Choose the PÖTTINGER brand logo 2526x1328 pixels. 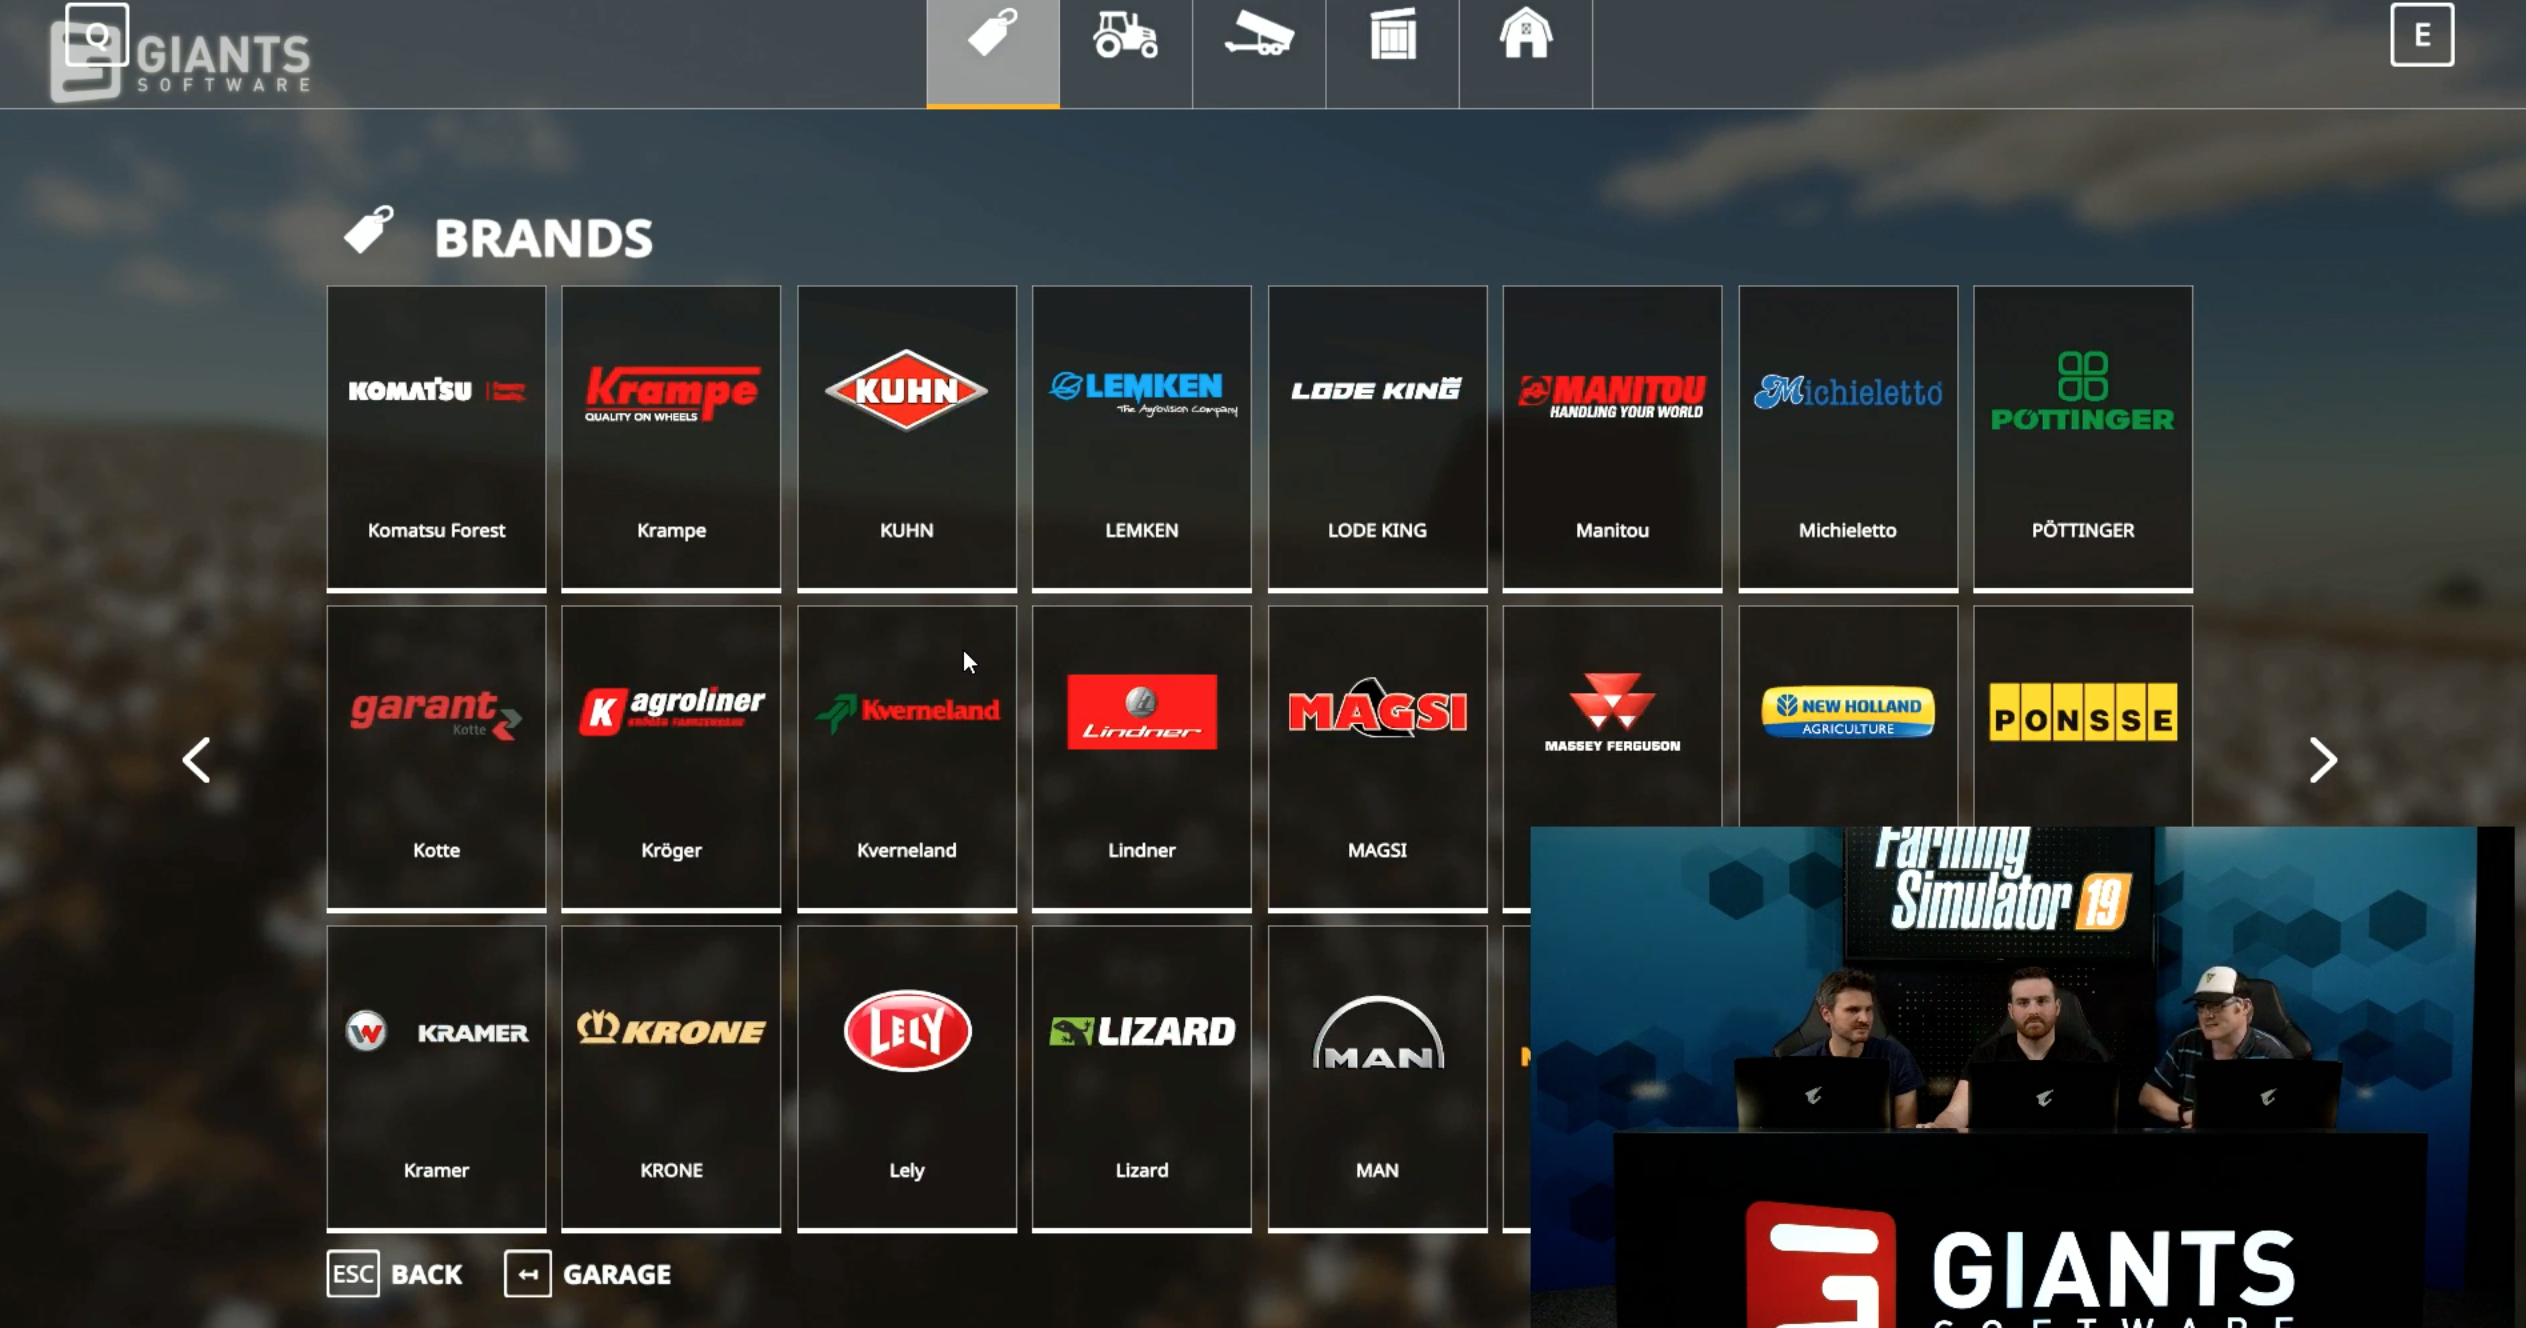pos(2082,392)
